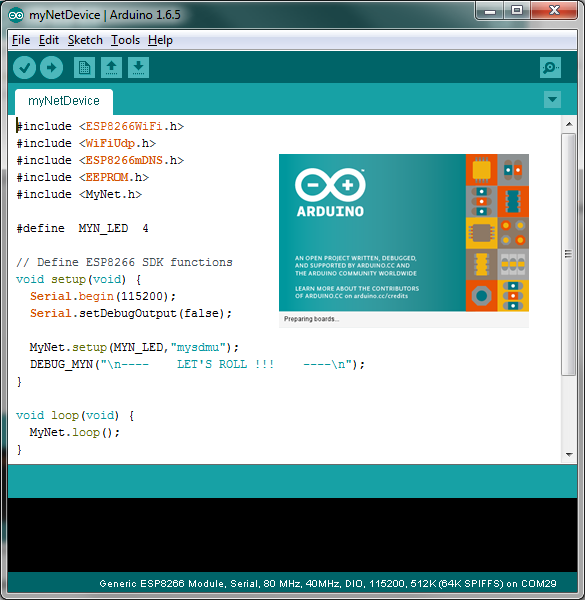Open a sketch using the Open icon
The image size is (585, 600).
[111, 68]
